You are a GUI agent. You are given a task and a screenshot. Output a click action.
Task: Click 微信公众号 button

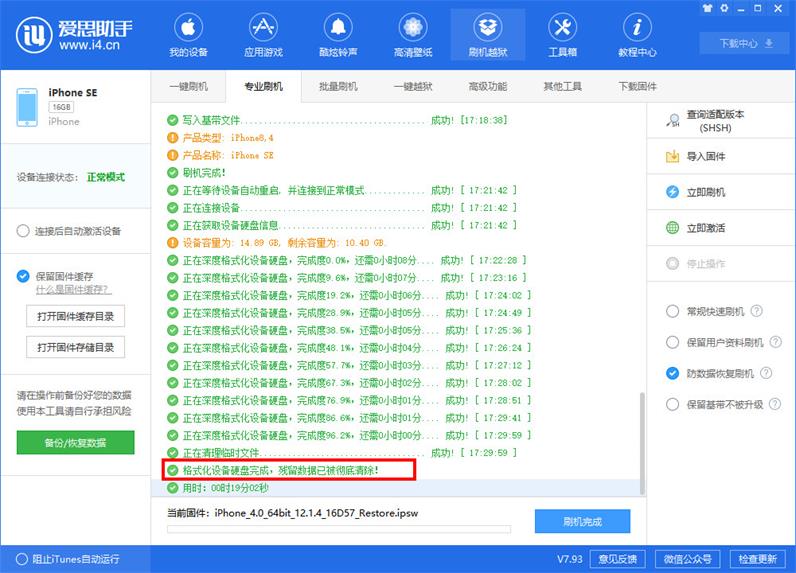pyautogui.click(x=687, y=559)
